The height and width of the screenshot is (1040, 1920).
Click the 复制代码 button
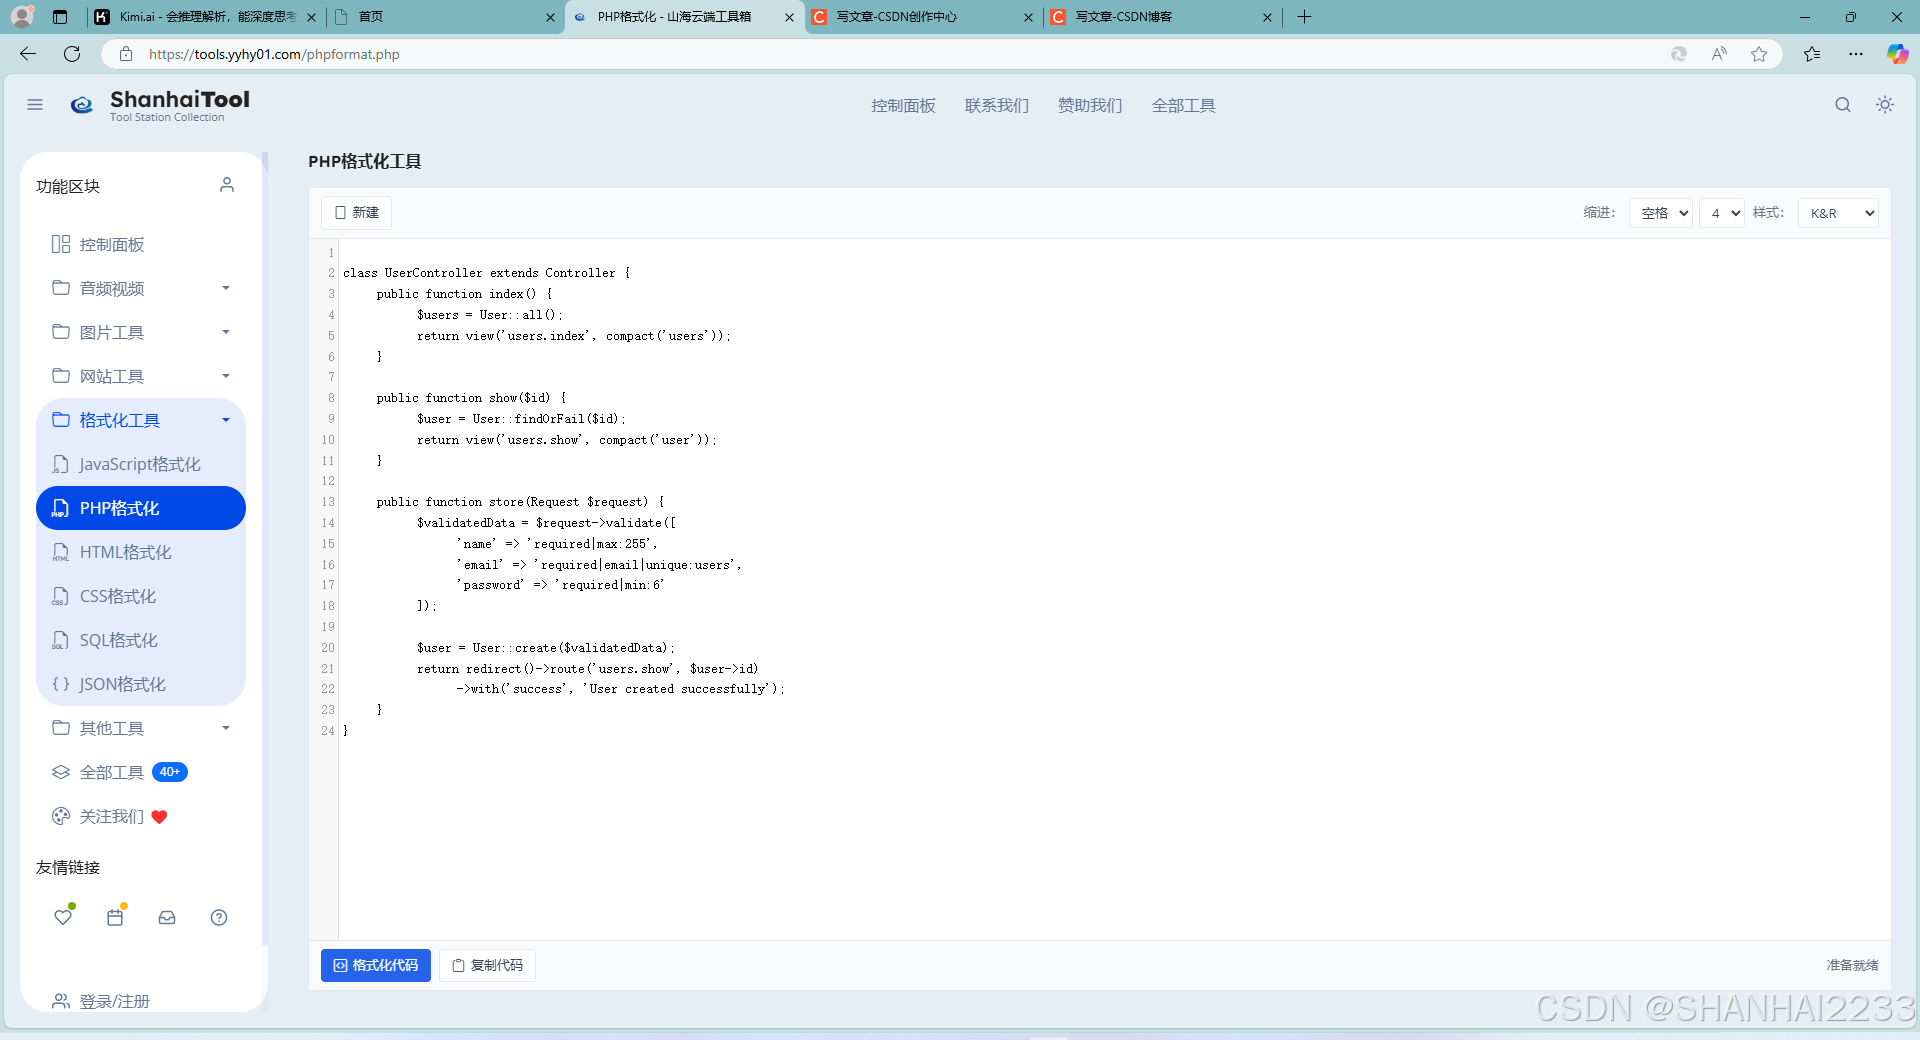487,965
